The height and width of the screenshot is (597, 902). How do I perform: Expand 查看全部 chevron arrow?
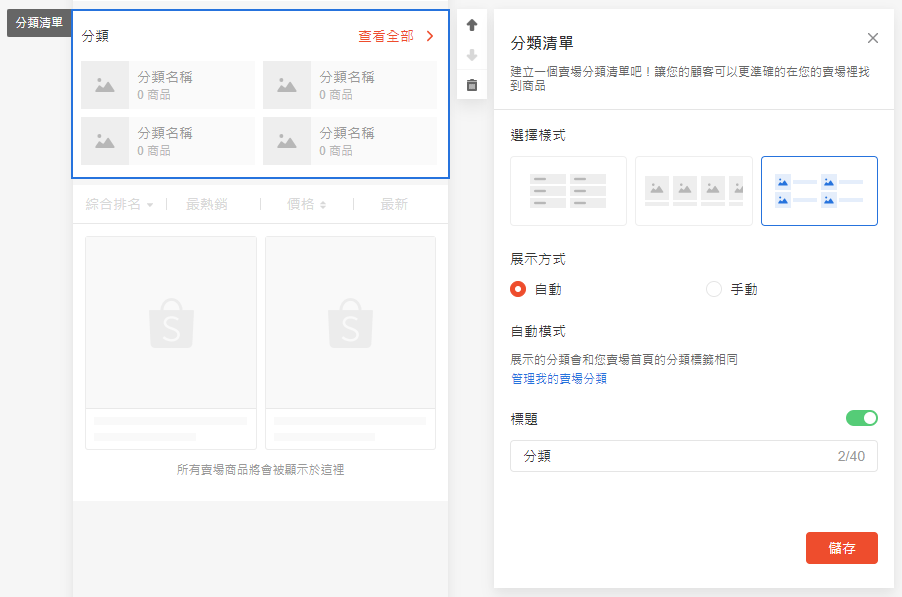click(x=430, y=36)
